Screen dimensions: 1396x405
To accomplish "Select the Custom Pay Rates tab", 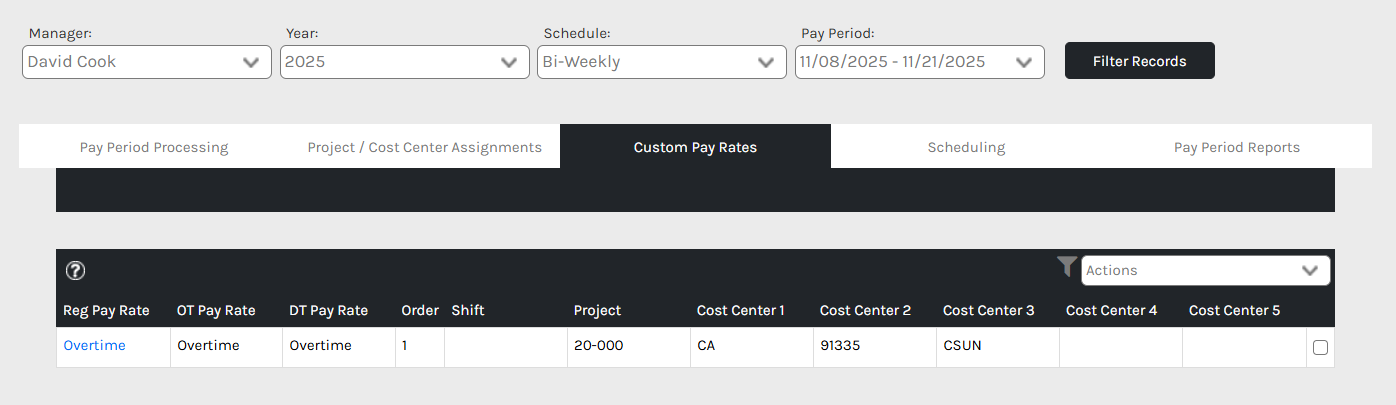I will pos(695,147).
